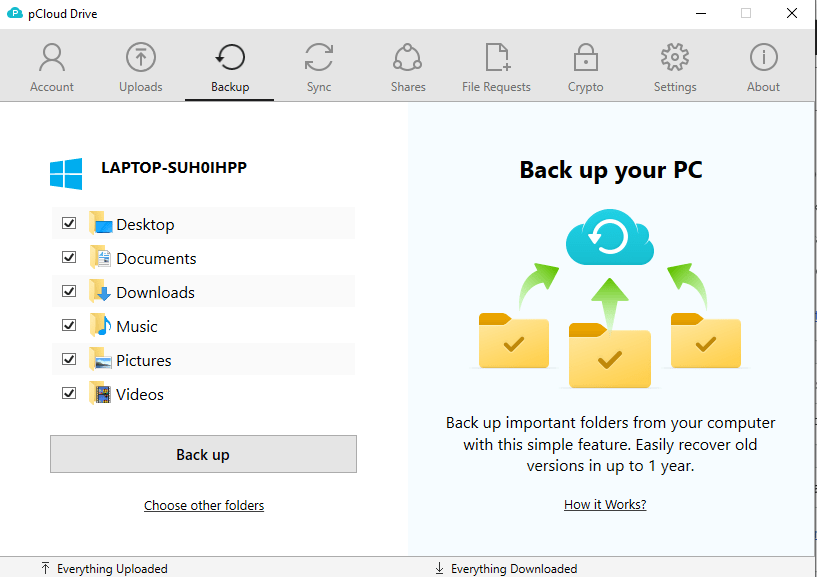
Task: Click the Everything Downloaded status text
Action: point(514,569)
